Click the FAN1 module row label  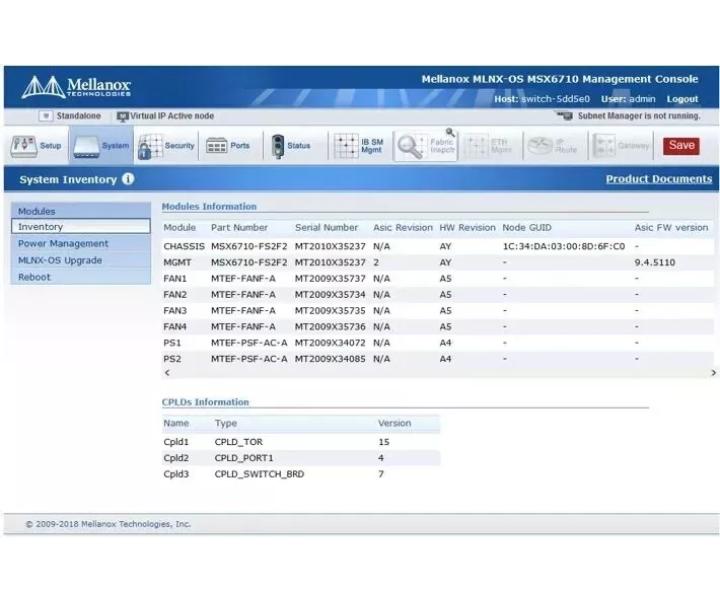(x=175, y=278)
